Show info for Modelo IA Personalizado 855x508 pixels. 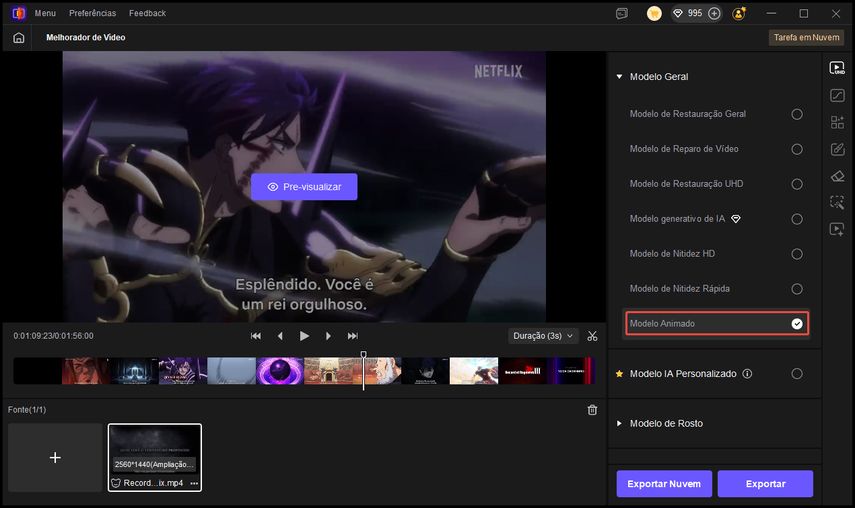click(747, 374)
